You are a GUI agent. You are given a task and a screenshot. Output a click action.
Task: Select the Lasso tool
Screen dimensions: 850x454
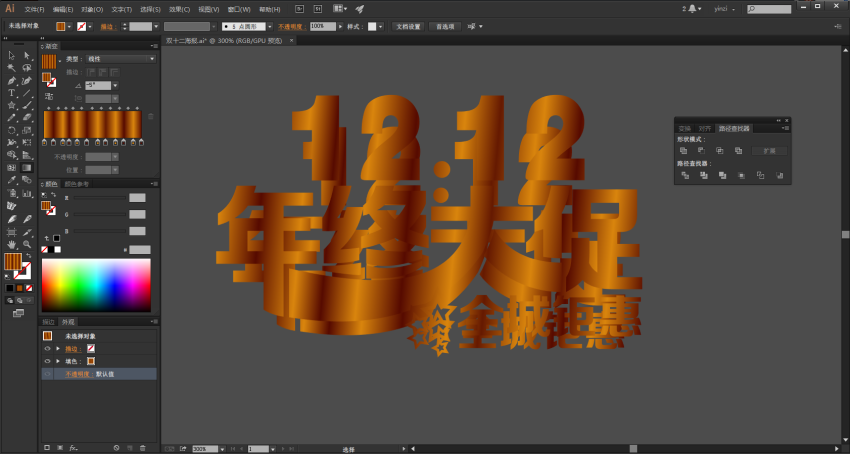click(x=27, y=68)
